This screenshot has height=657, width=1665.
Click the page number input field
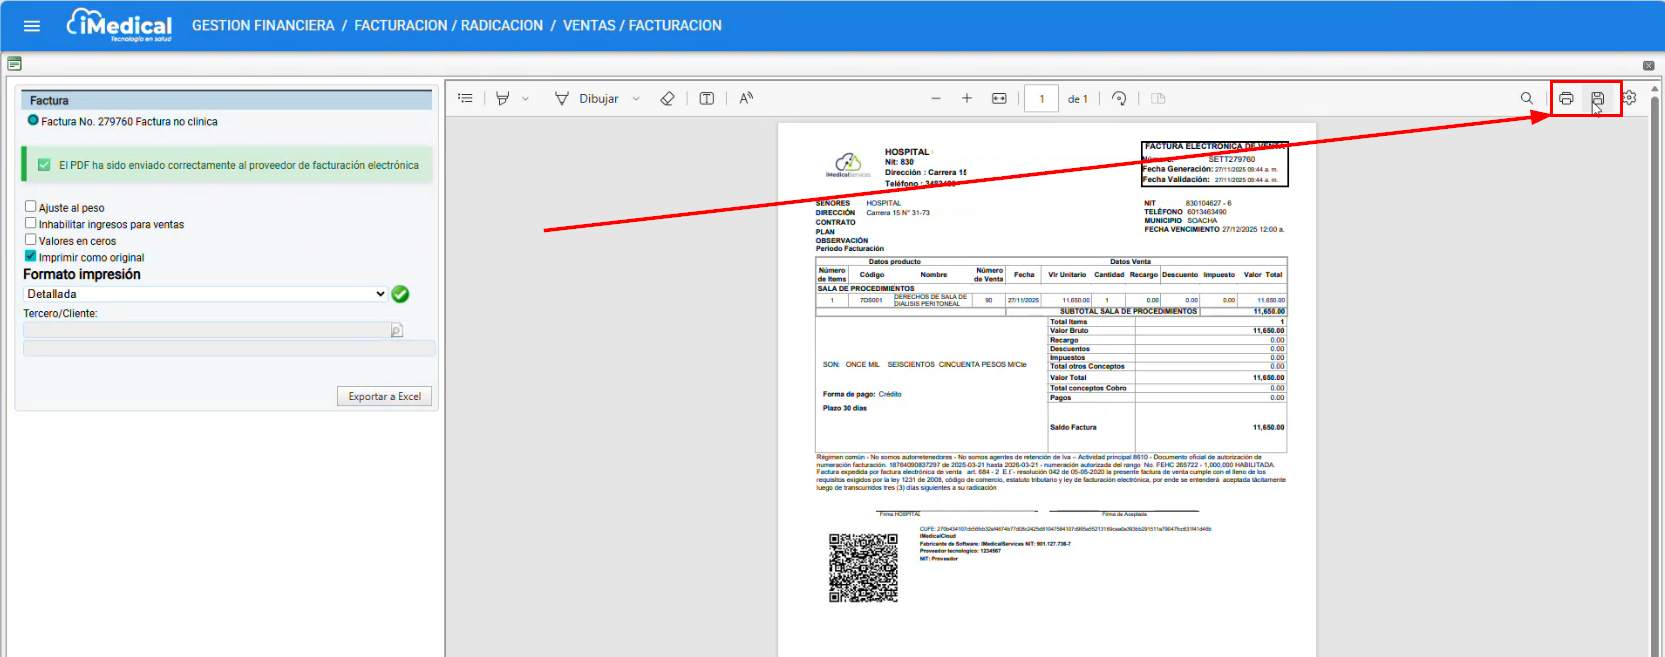click(x=1041, y=99)
